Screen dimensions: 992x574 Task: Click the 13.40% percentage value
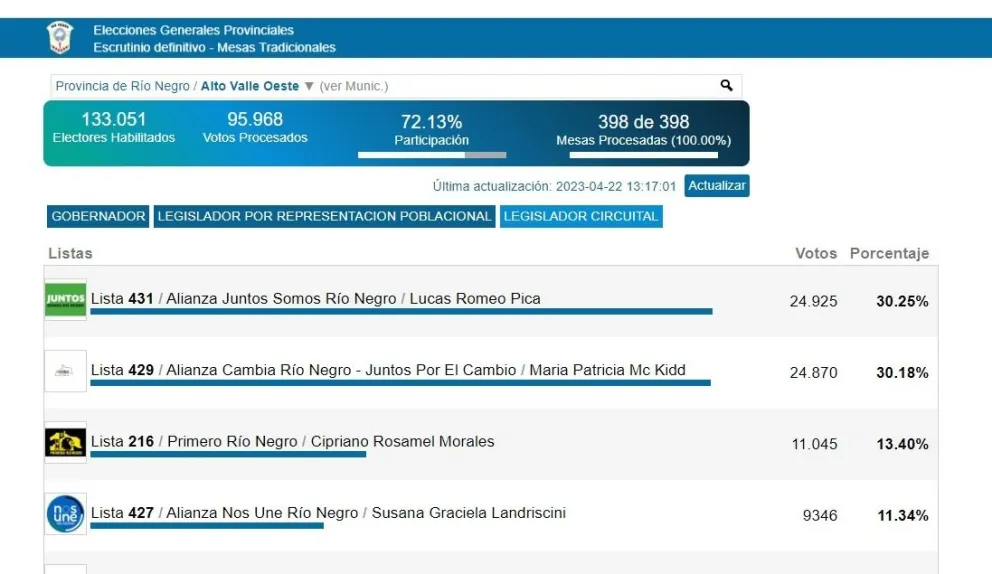click(902, 444)
